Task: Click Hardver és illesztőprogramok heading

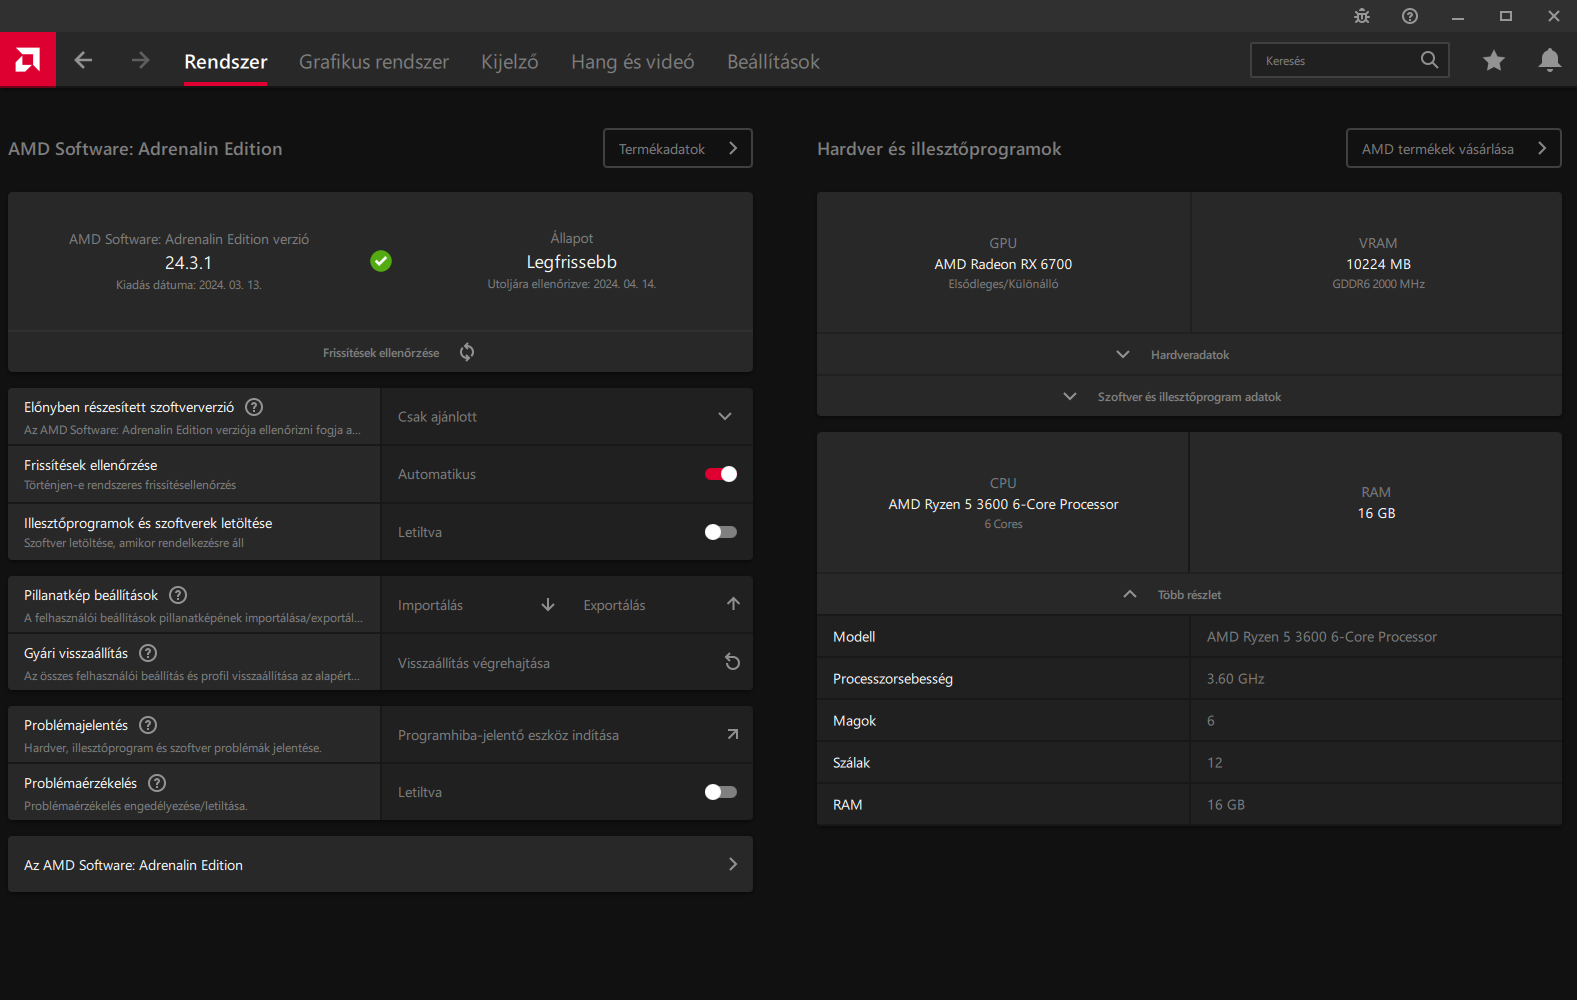Action: (939, 149)
